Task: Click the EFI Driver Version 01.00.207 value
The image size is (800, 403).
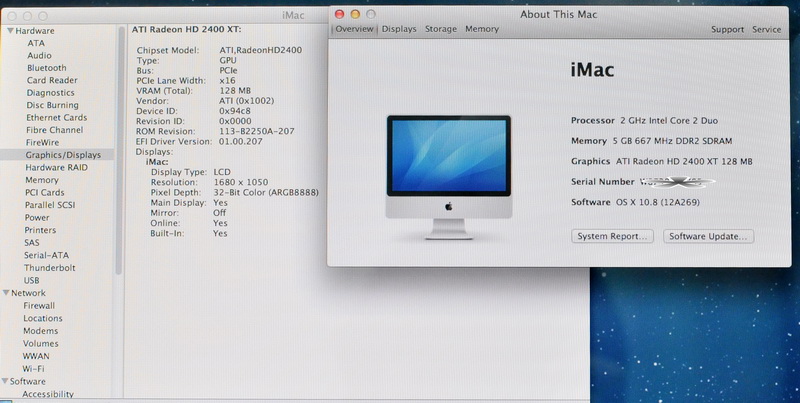Action: point(240,141)
